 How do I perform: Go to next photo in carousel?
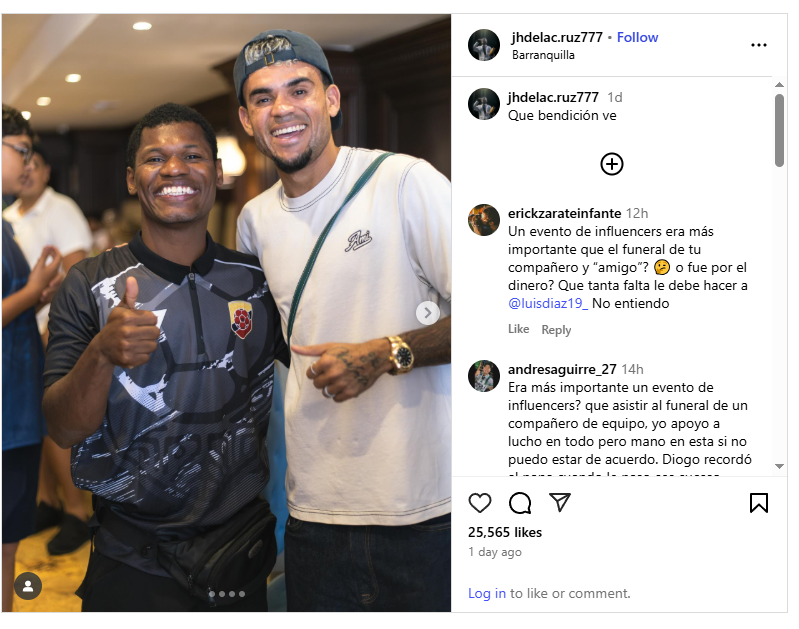(428, 313)
